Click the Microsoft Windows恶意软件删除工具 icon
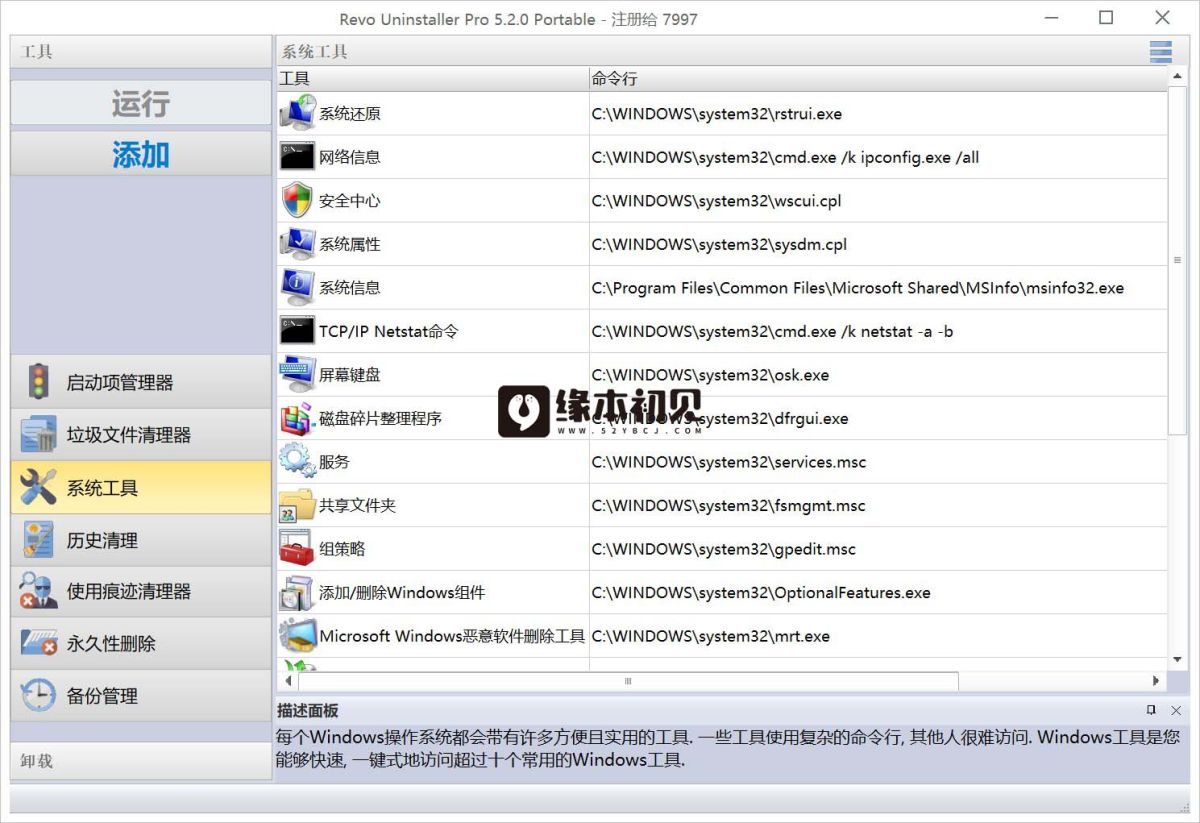Image resolution: width=1200 pixels, height=823 pixels. tap(297, 635)
